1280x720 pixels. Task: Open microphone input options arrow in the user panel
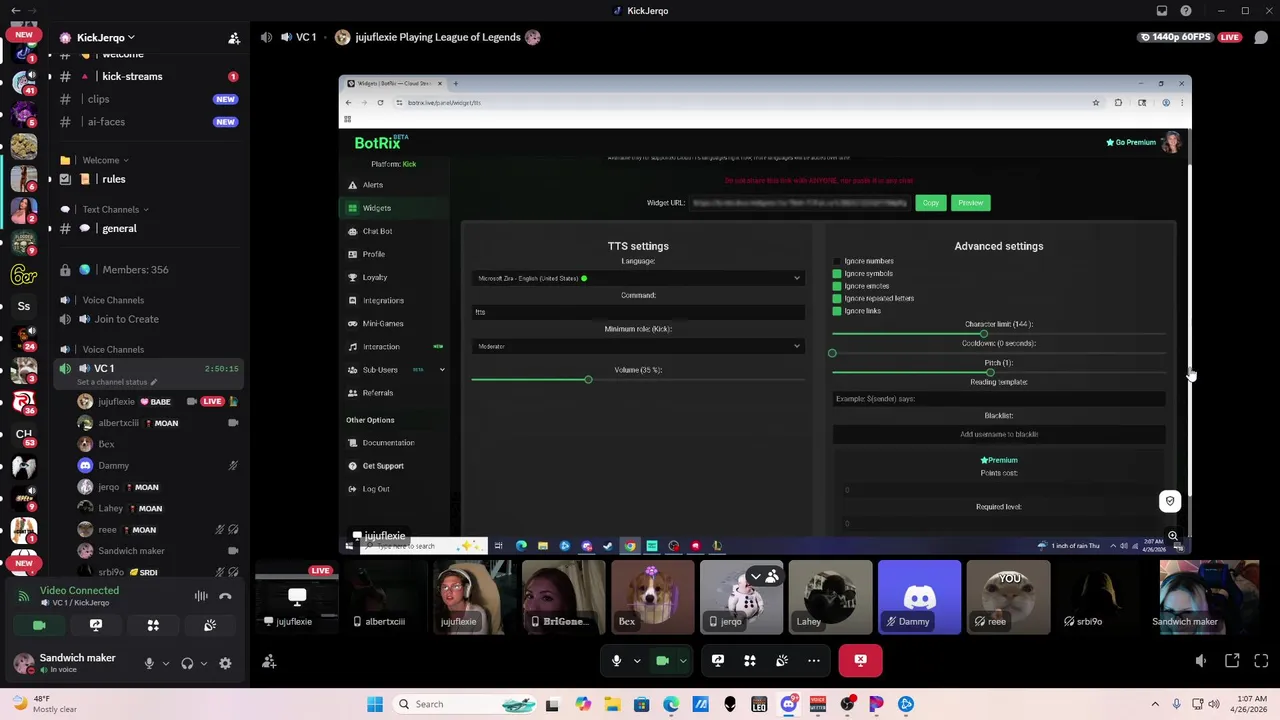166,663
